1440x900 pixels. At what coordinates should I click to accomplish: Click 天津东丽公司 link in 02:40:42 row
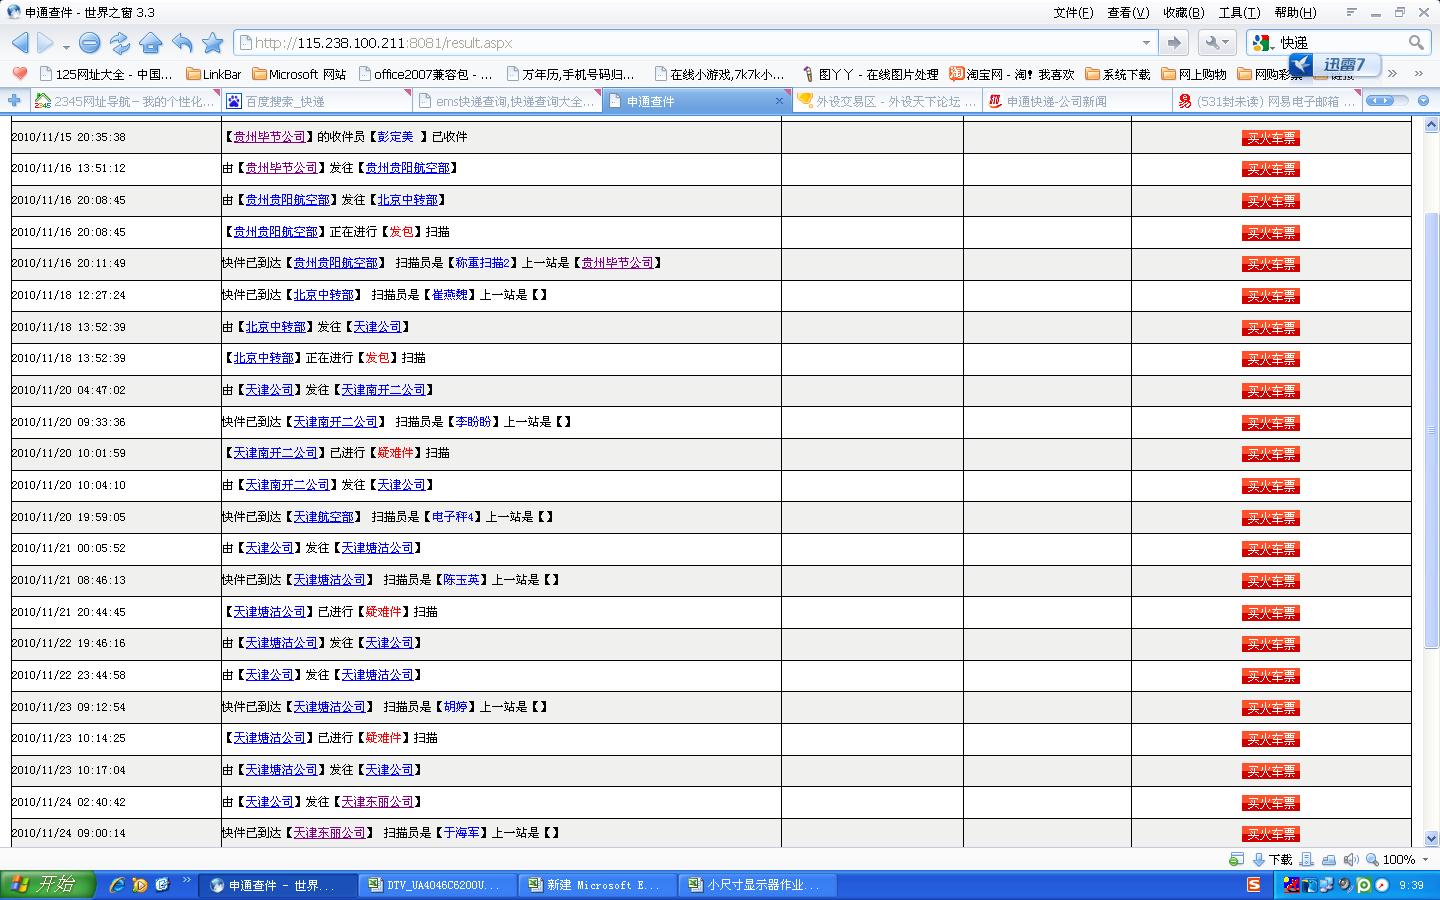378,802
